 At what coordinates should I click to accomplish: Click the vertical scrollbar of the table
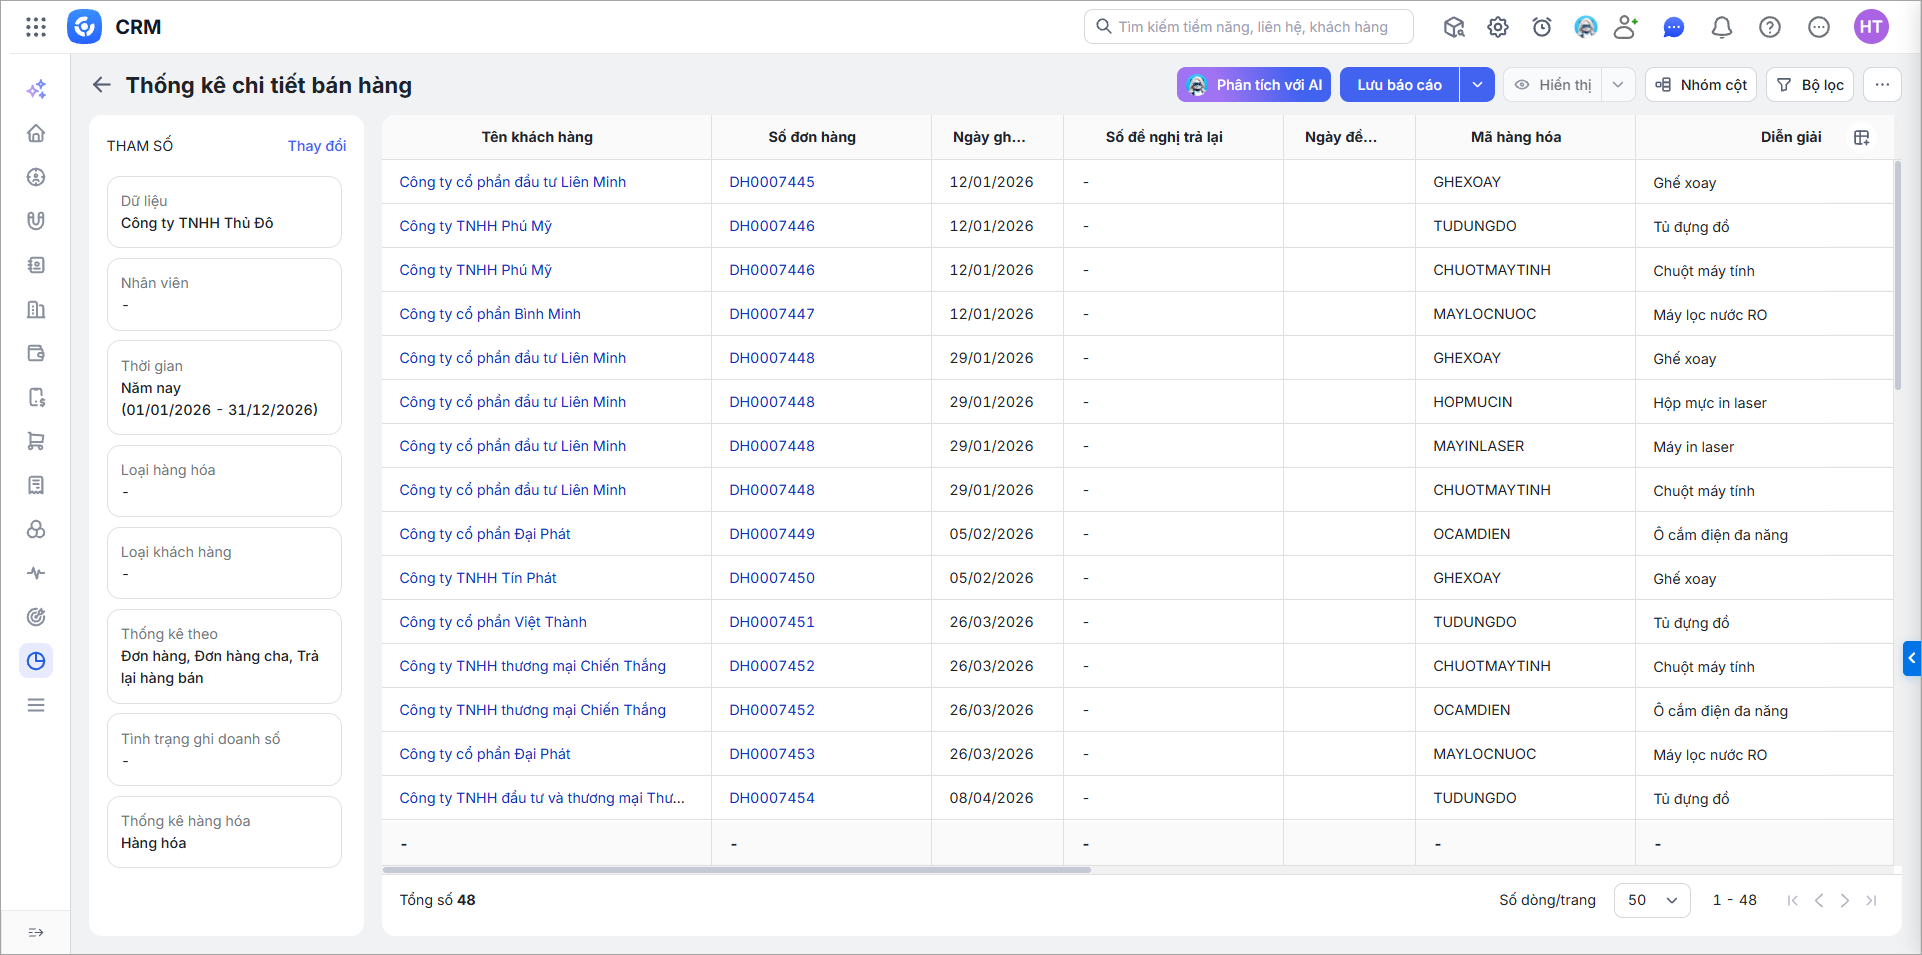tap(1897, 275)
